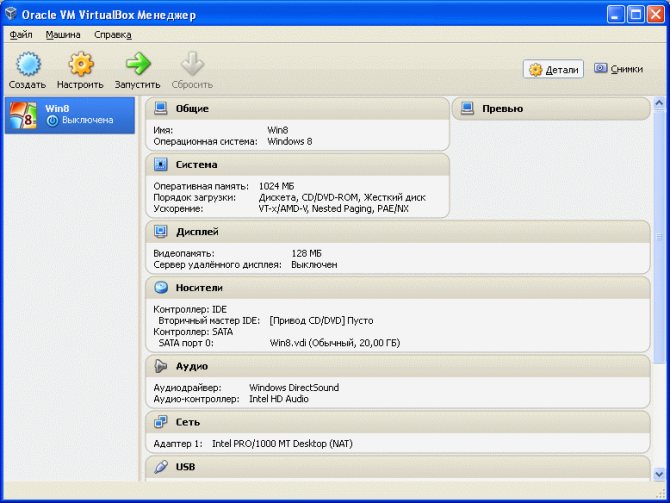Image resolution: width=670 pixels, height=503 pixels.
Task: Click Windows DirectSound audio driver value
Action: point(294,388)
